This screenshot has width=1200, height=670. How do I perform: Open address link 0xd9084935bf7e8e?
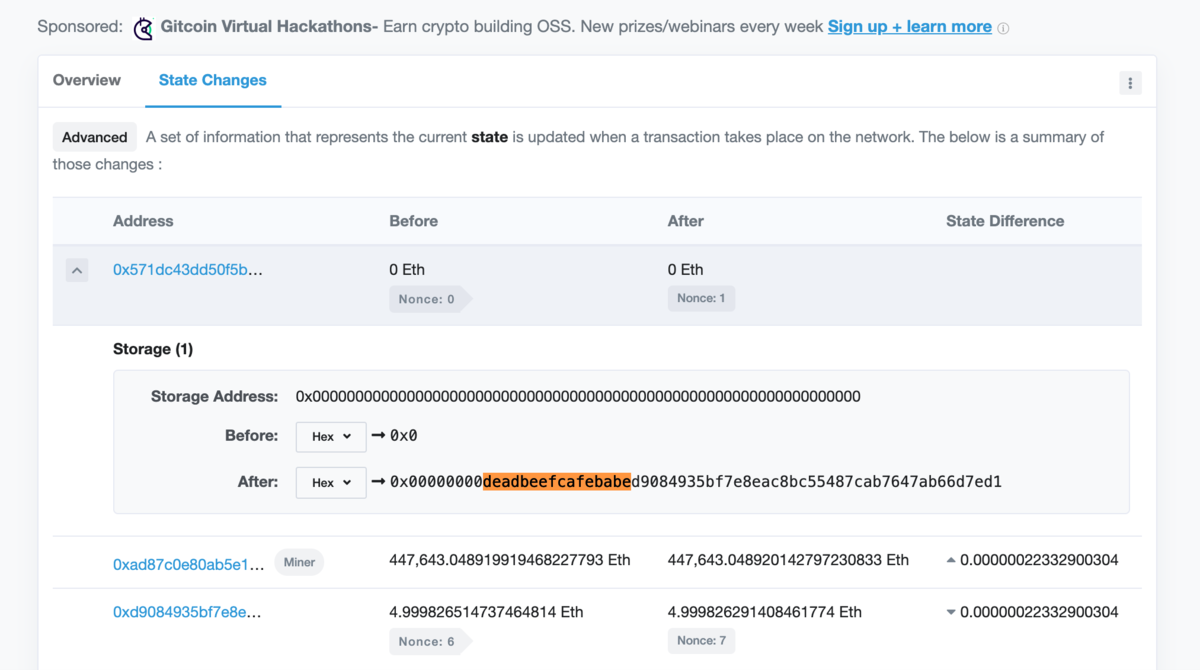pyautogui.click(x=180, y=612)
